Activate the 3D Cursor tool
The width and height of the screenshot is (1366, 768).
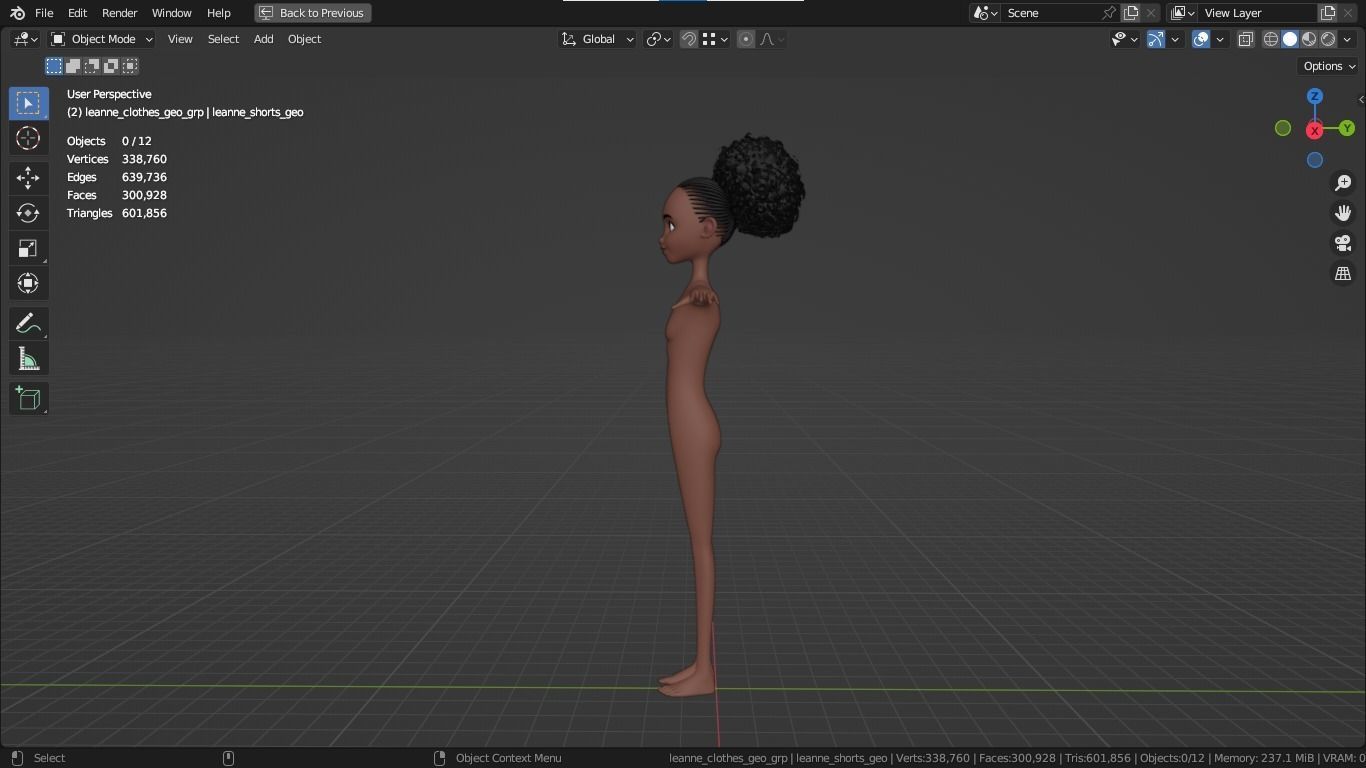pyautogui.click(x=28, y=138)
